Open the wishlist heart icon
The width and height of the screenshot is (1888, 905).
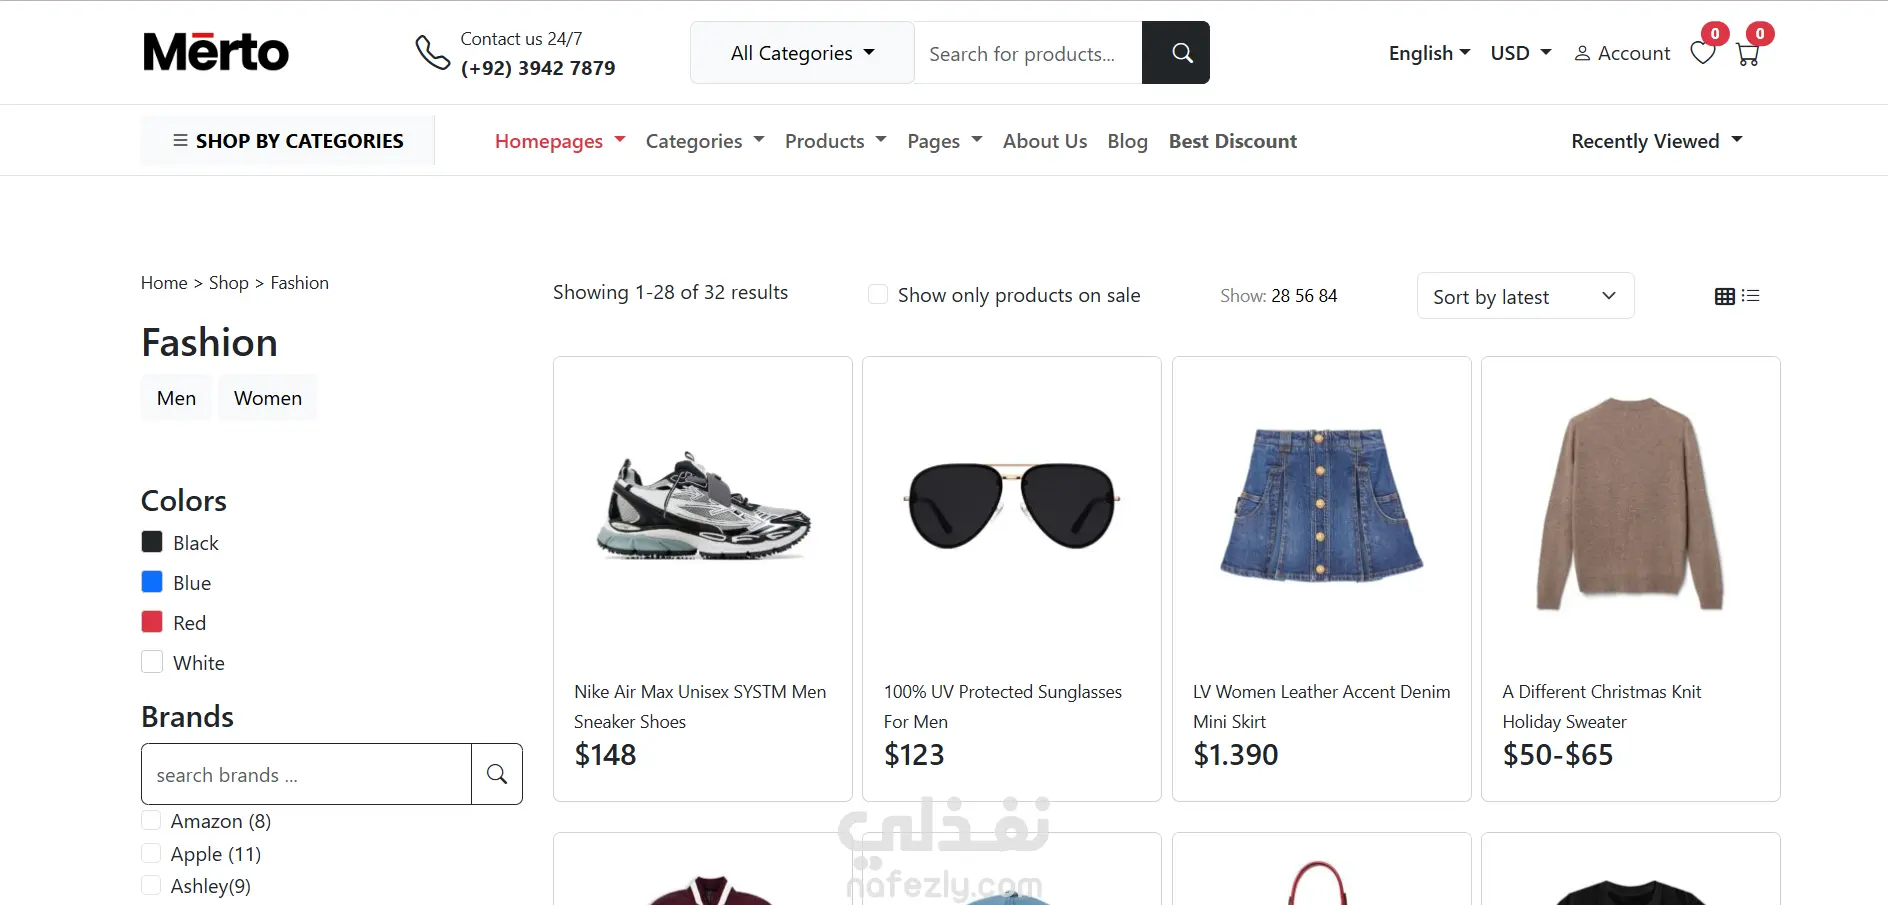coord(1703,52)
